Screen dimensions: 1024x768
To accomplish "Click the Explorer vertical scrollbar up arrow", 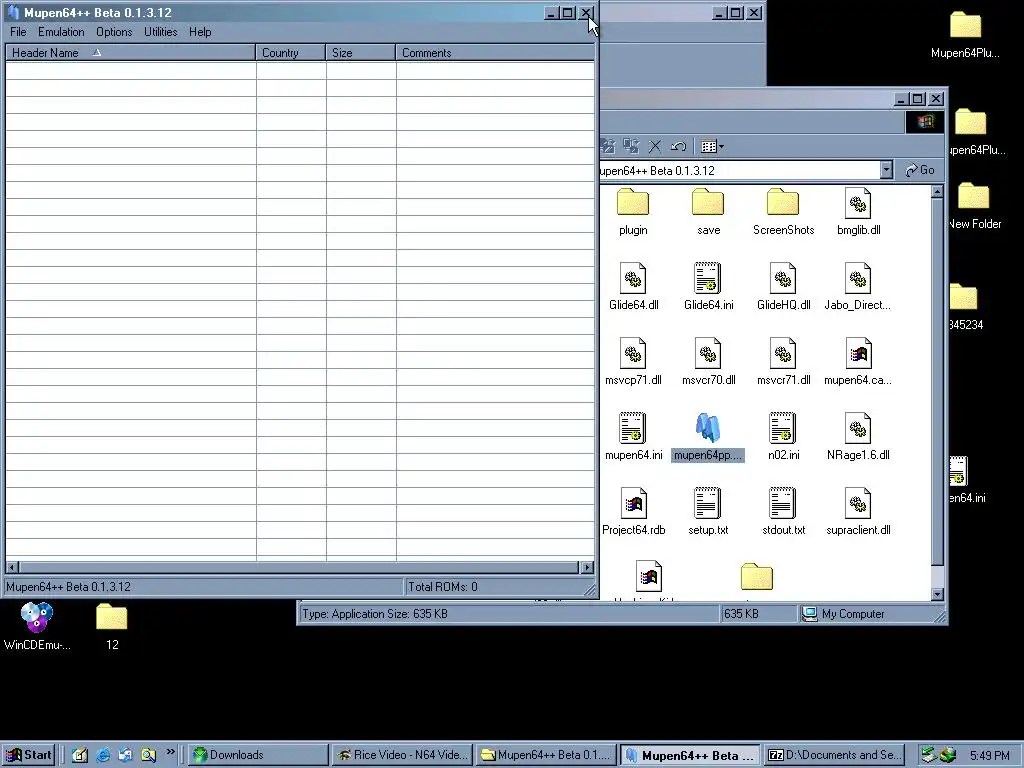I will click(x=937, y=192).
